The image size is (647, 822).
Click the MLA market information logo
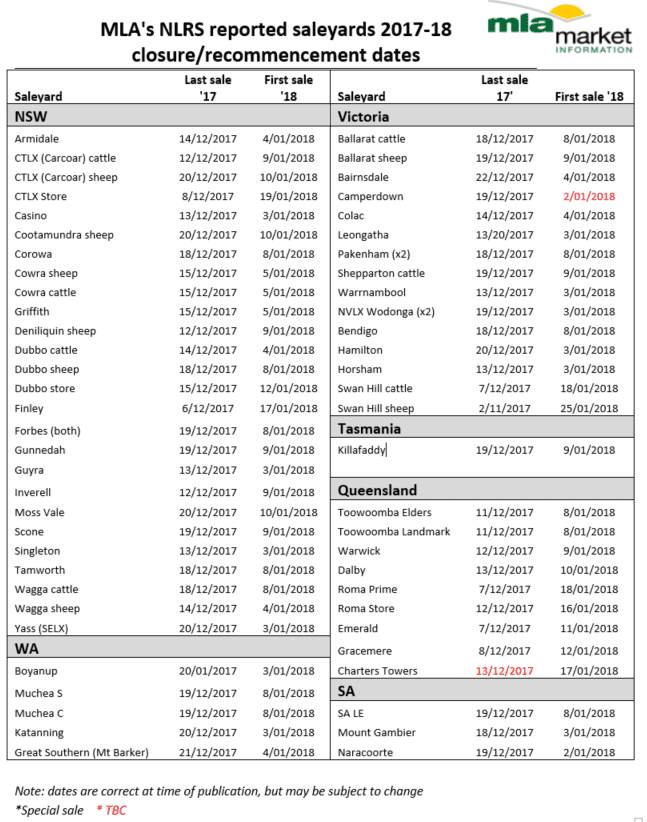coord(560,28)
